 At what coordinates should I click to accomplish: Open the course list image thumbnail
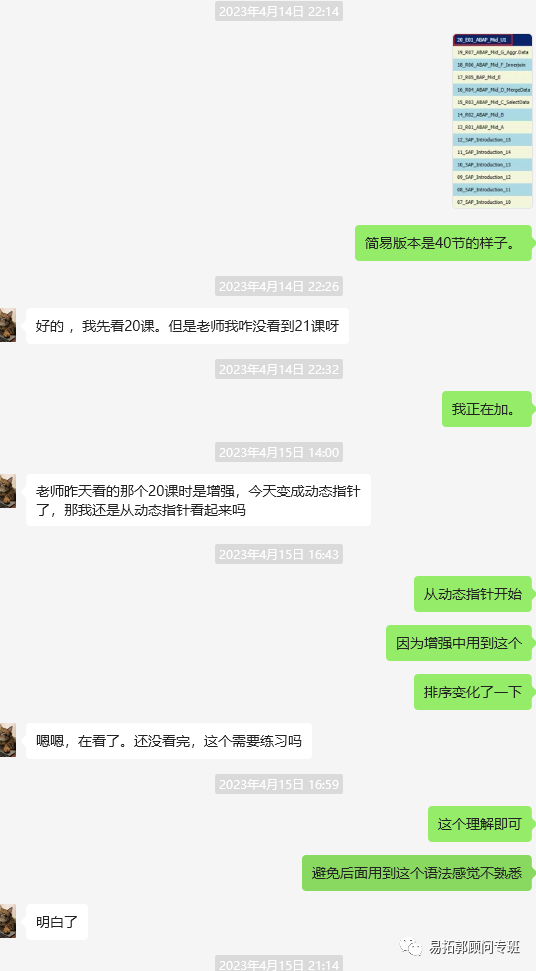(492, 121)
